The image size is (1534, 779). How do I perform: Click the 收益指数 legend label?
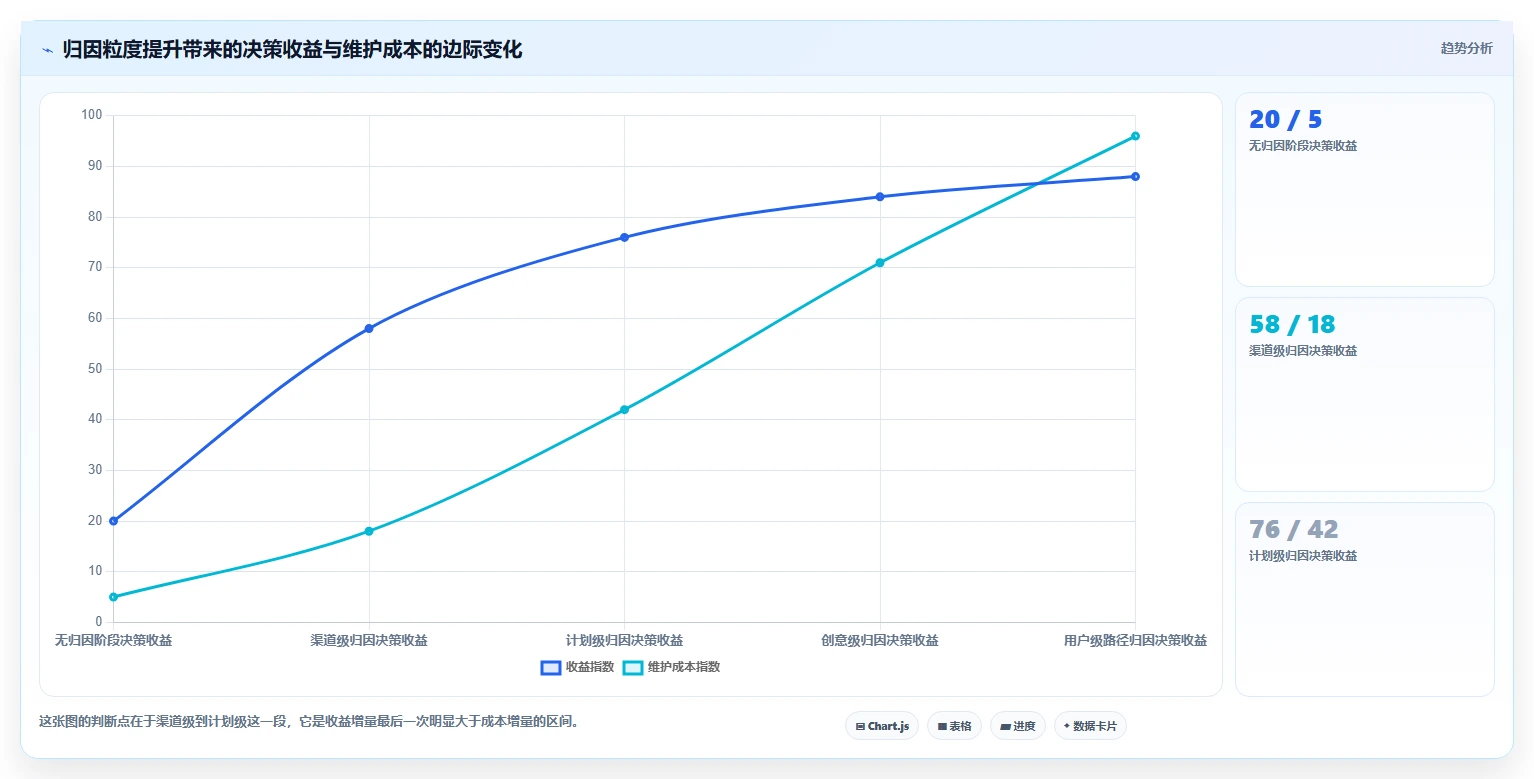coord(590,668)
